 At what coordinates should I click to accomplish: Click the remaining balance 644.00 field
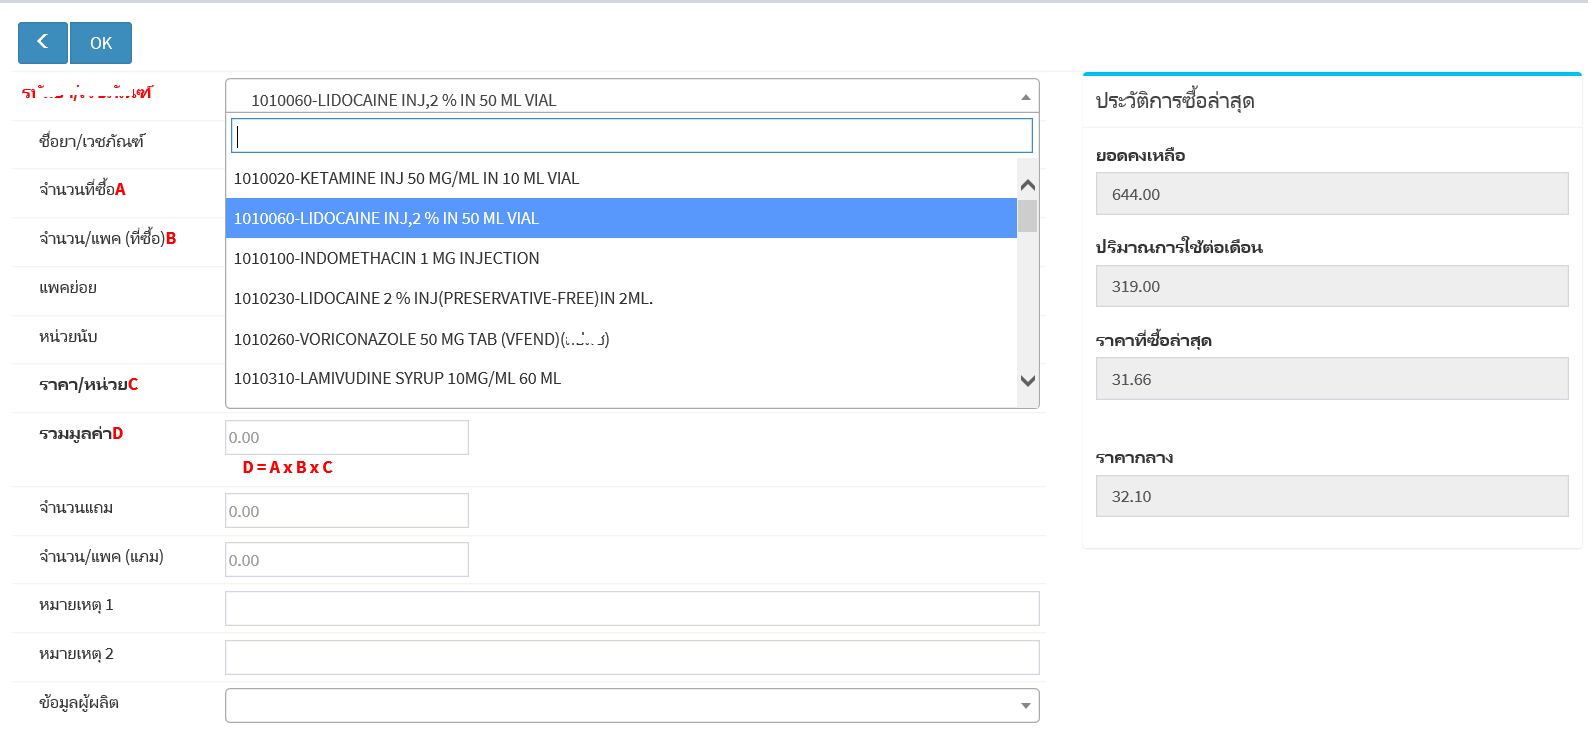(x=1331, y=194)
